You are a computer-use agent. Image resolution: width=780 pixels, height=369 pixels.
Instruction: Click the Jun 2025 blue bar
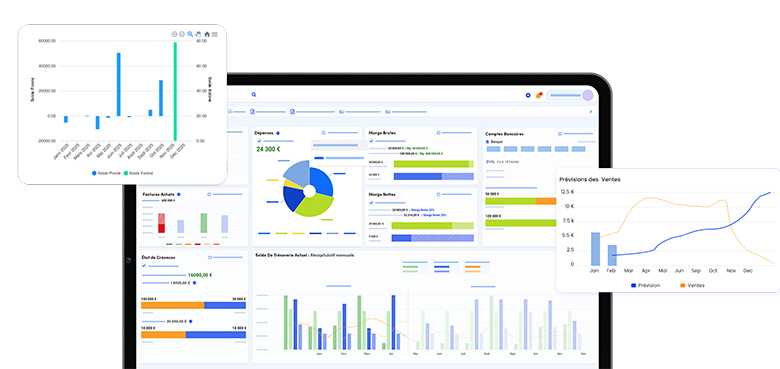click(x=118, y=85)
